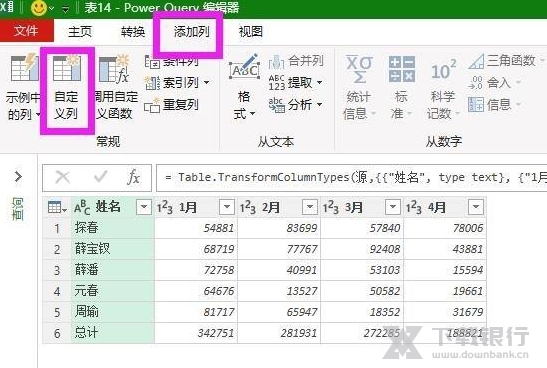The height and width of the screenshot is (368, 547).
Task: Click the value 92408
Action: pyautogui.click(x=385, y=249)
